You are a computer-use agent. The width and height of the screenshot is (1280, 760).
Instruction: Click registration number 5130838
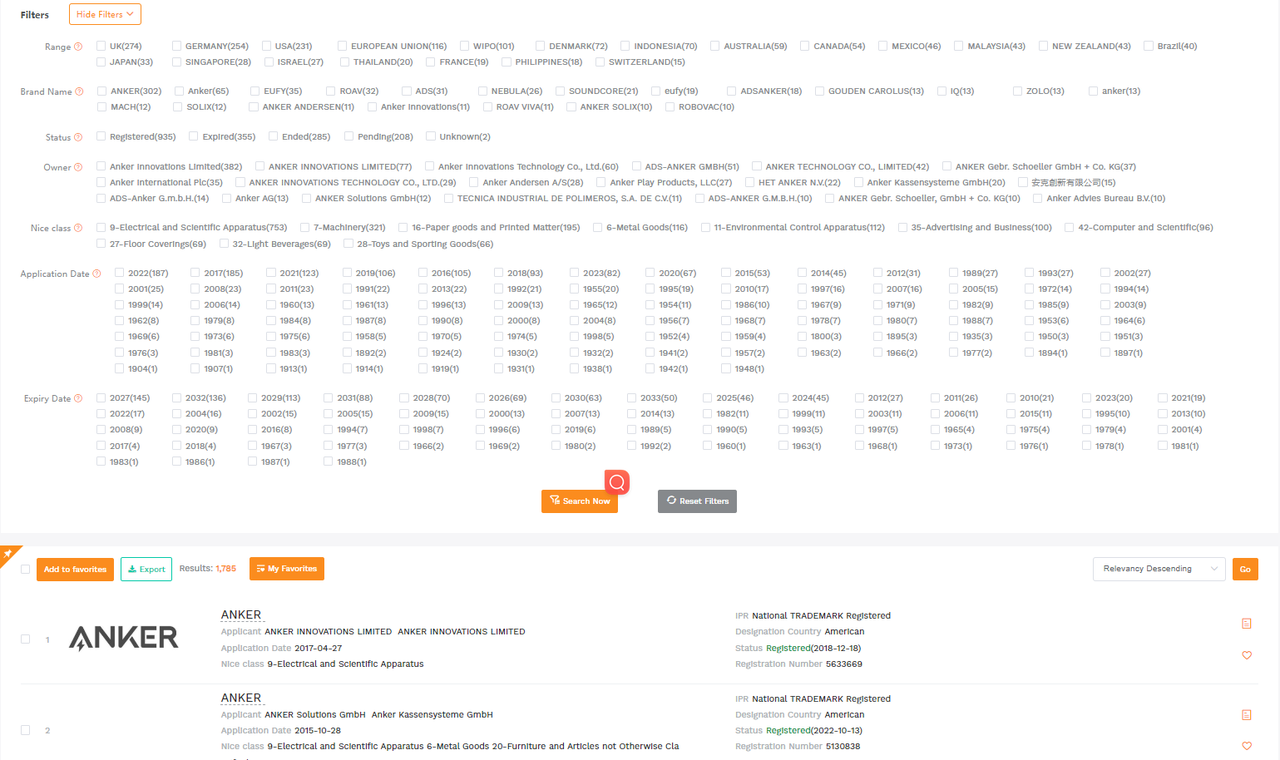point(843,747)
